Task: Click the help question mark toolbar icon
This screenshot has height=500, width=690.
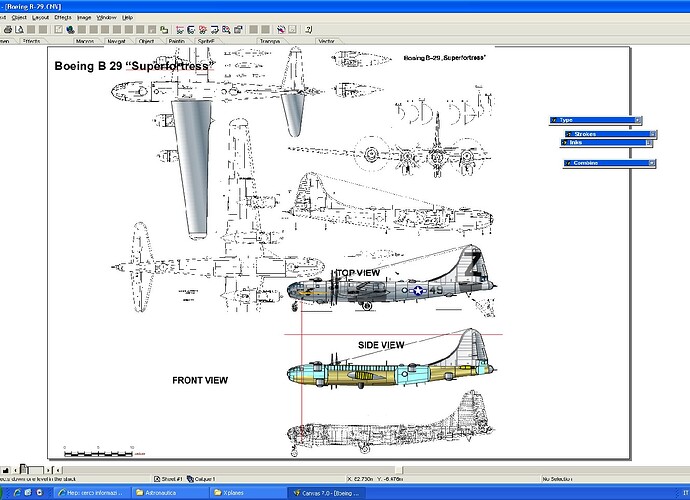Action: [x=308, y=29]
